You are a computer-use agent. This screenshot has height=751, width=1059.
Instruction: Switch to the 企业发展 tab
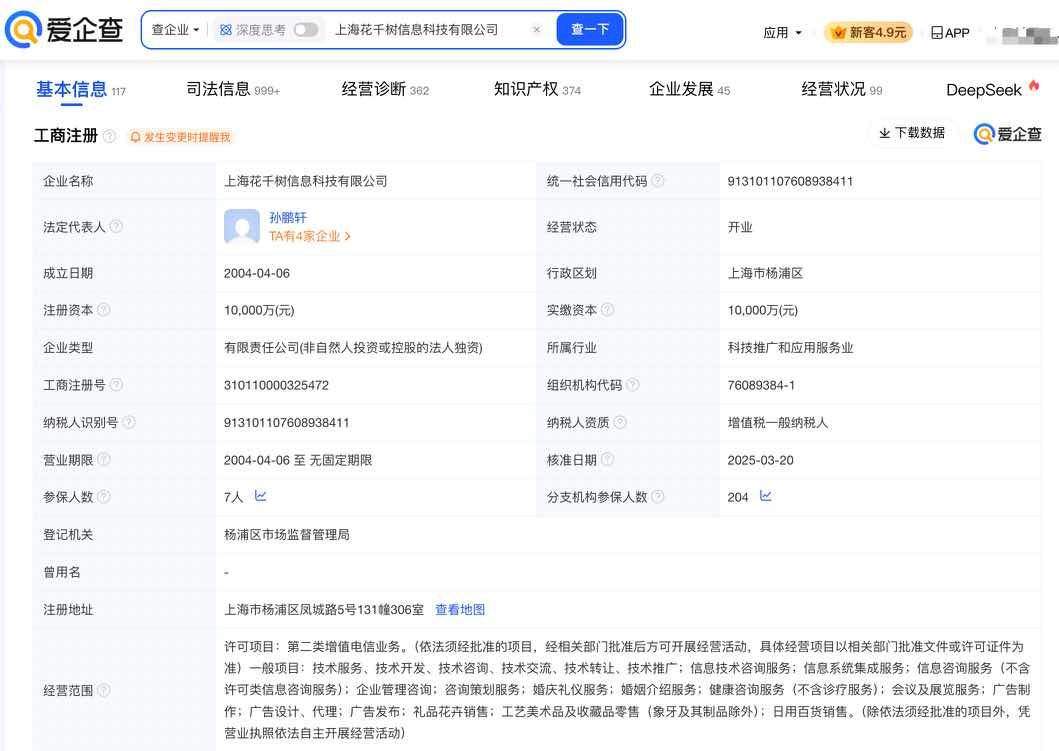click(x=690, y=90)
